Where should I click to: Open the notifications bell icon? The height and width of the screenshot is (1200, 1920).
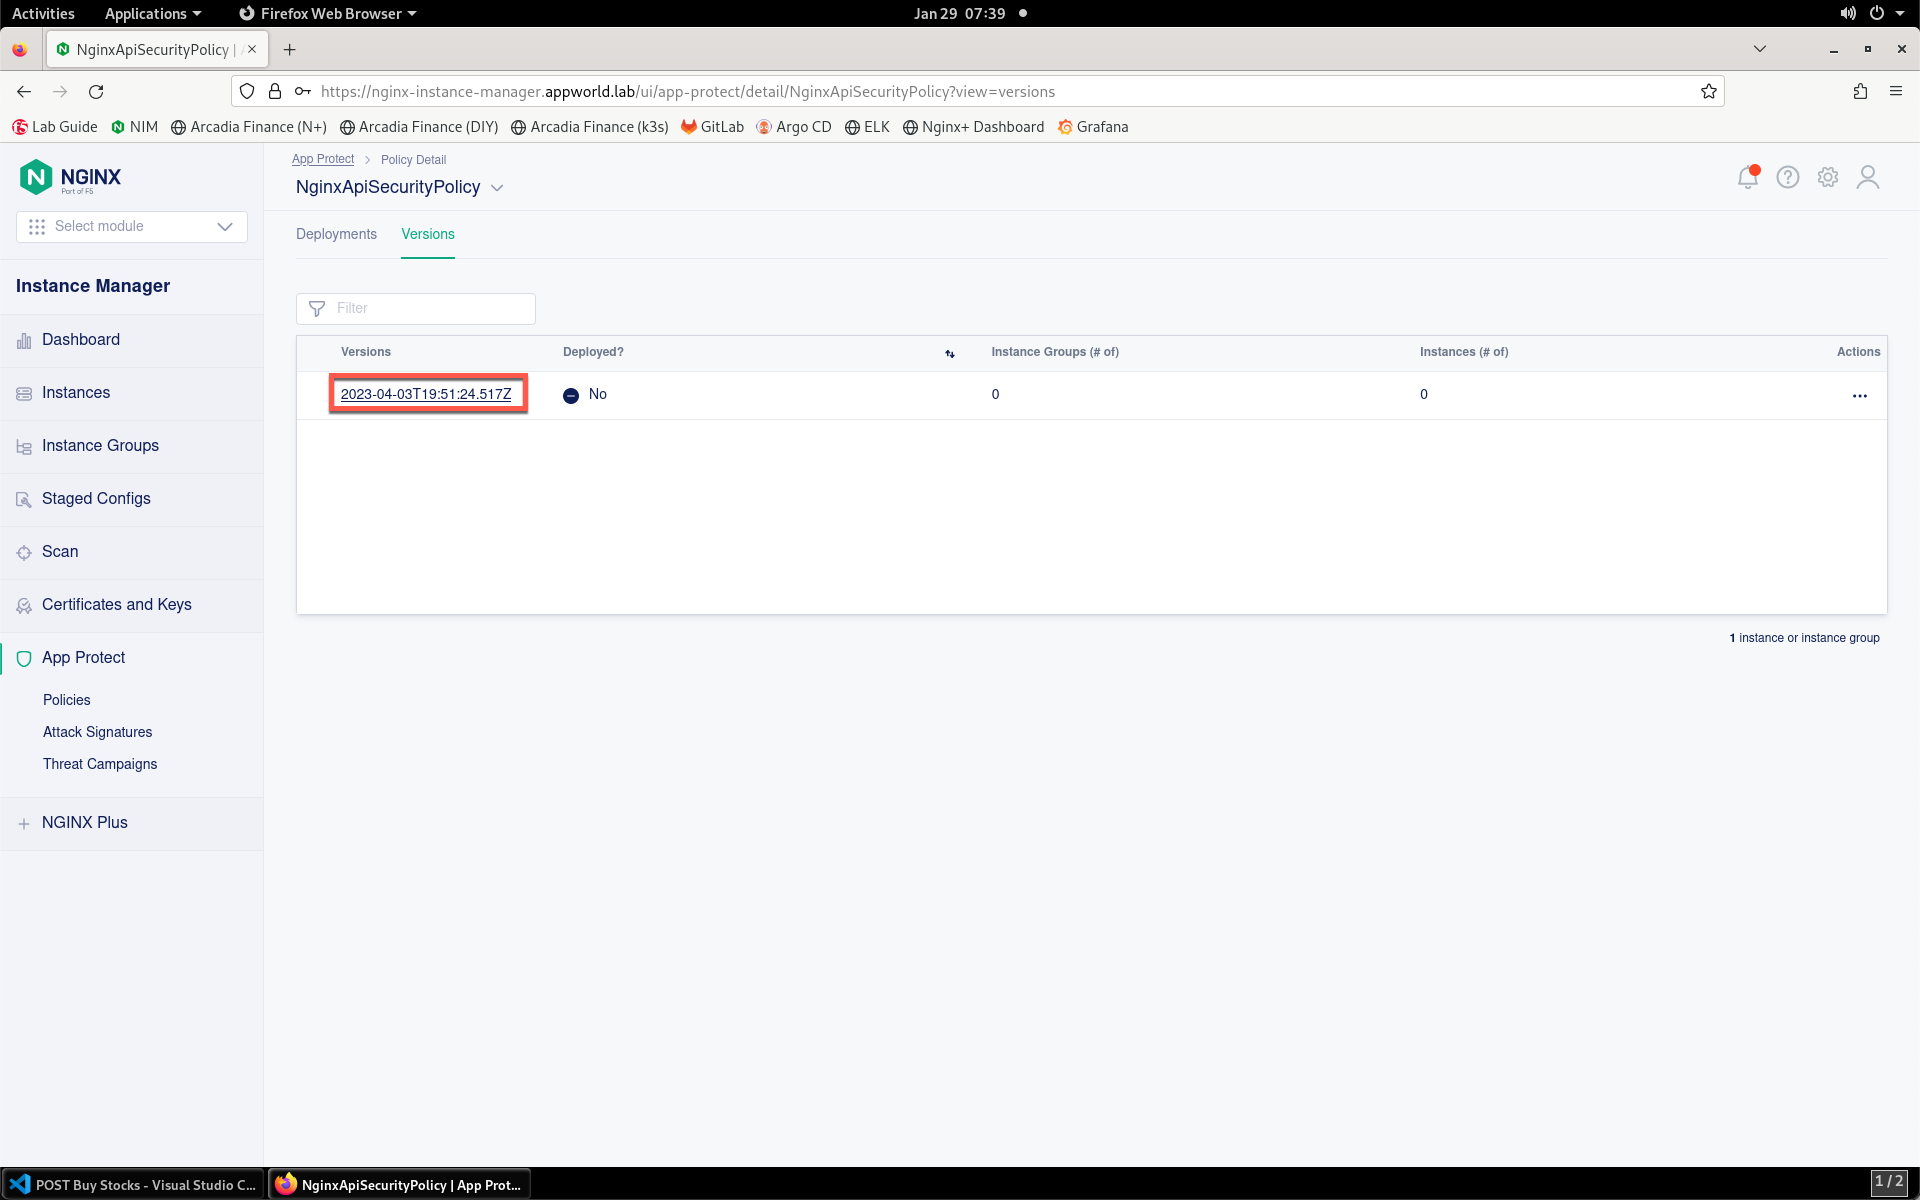pos(1747,177)
